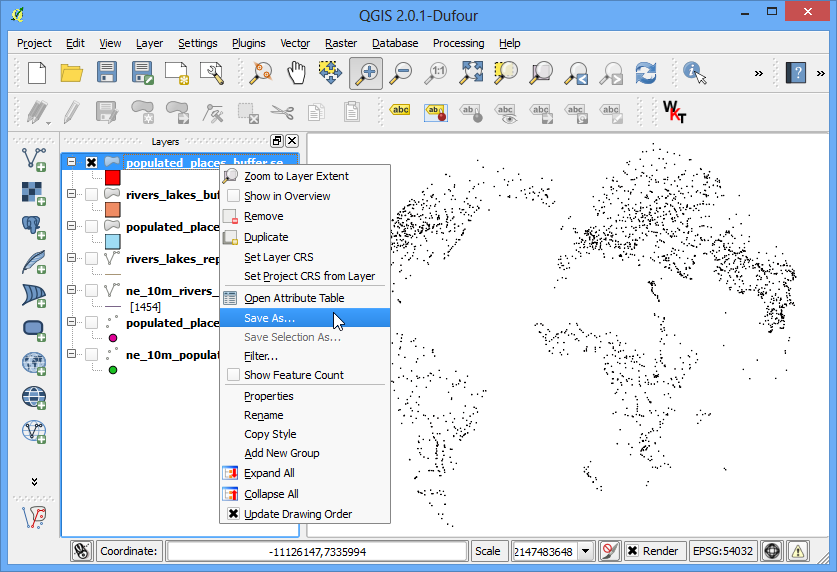Save project with the floppy disk icon
This screenshot has height=572, width=837.
click(107, 73)
